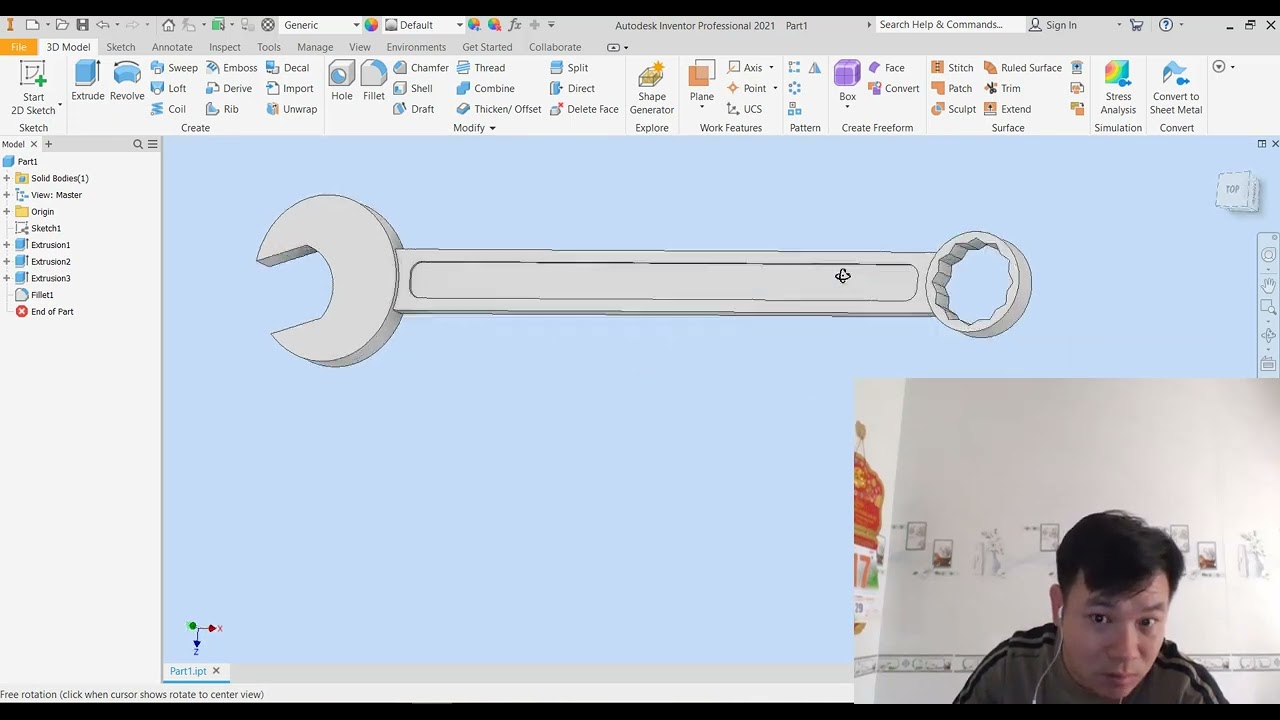The image size is (1280, 720).
Task: Select the Emboss tool
Action: tap(231, 68)
